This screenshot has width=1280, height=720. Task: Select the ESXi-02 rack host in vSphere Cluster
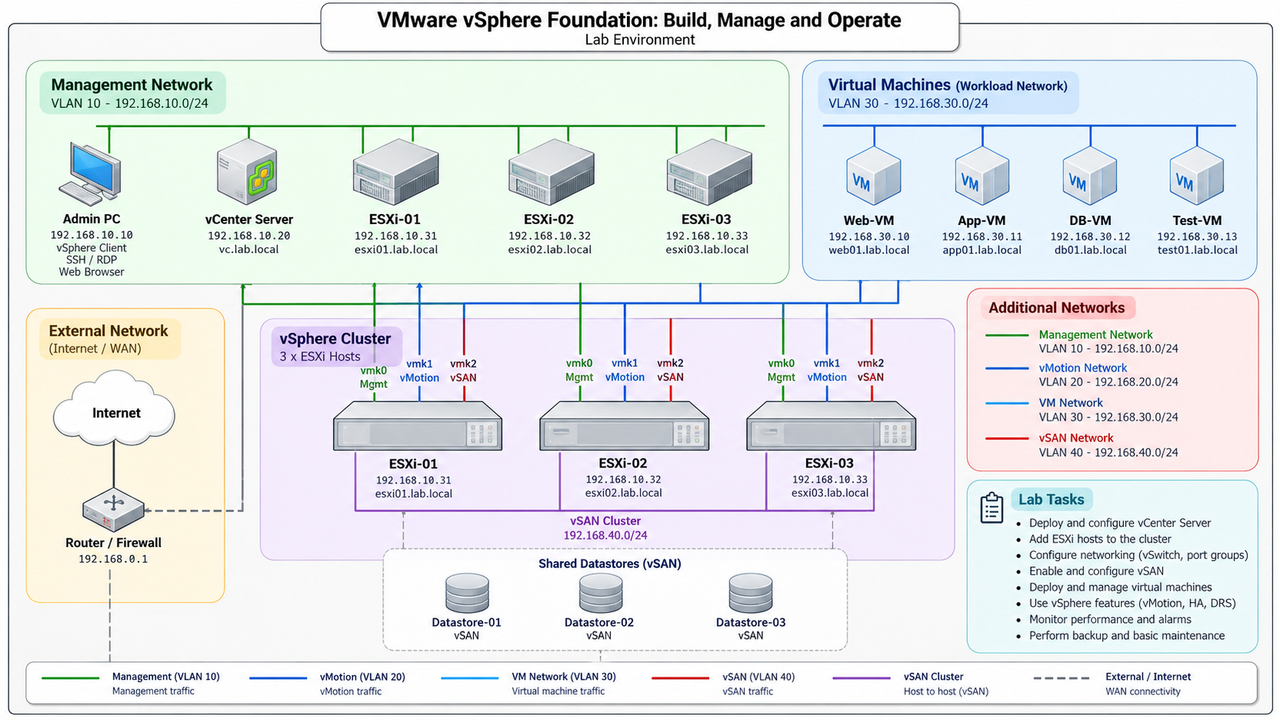click(x=623, y=425)
